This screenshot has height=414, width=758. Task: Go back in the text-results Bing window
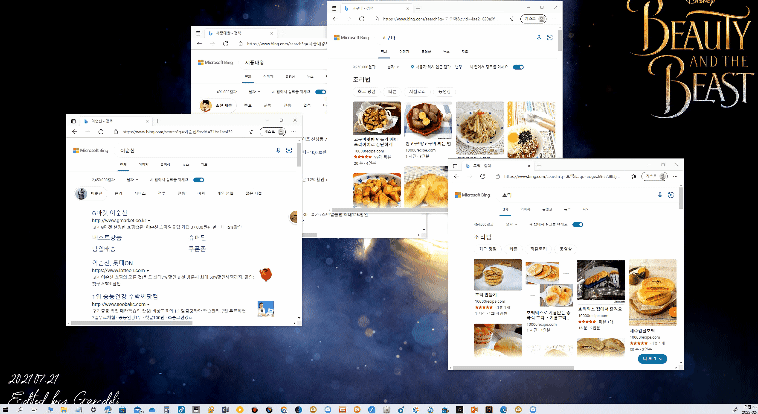click(74, 132)
